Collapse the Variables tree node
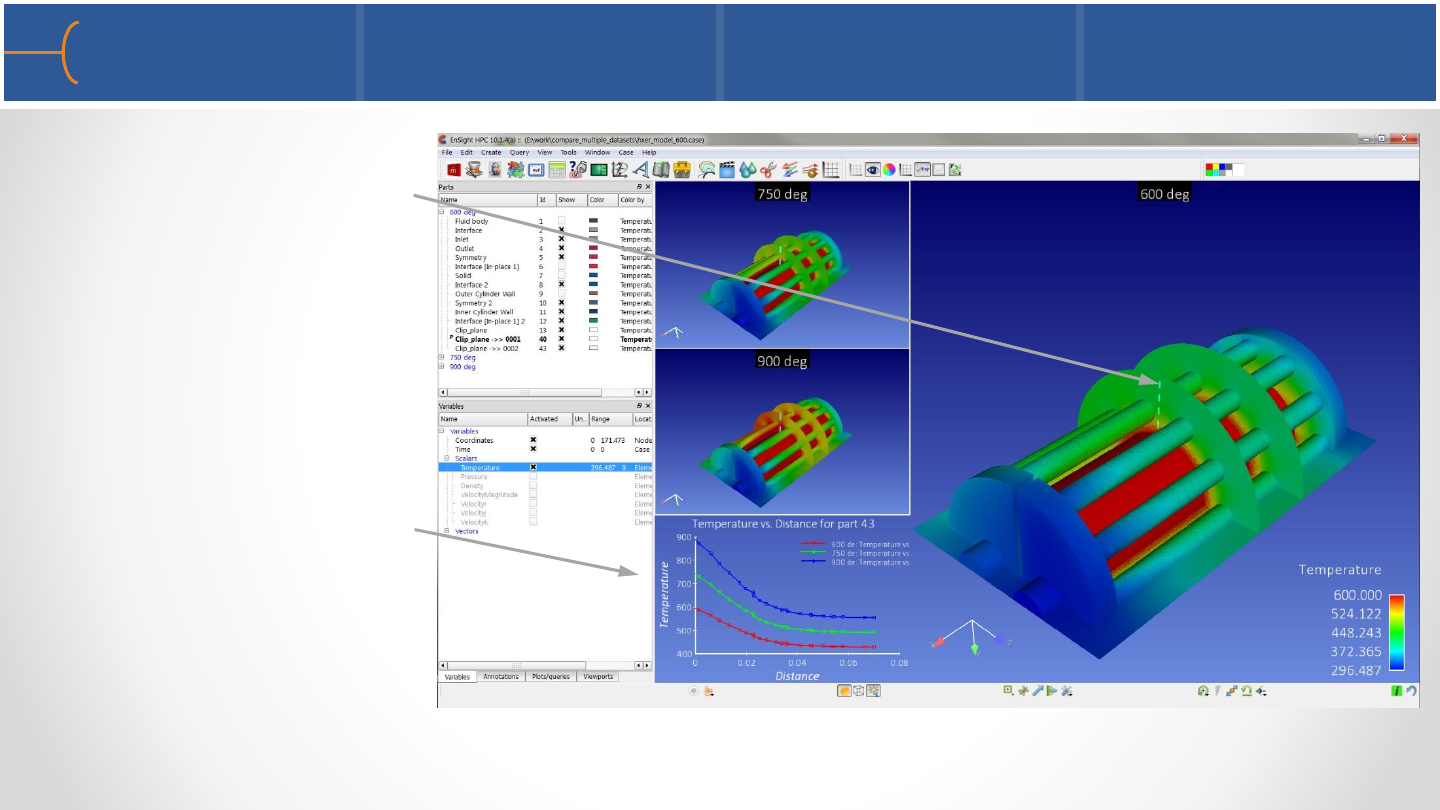Viewport: 1440px width, 810px height. click(442, 431)
